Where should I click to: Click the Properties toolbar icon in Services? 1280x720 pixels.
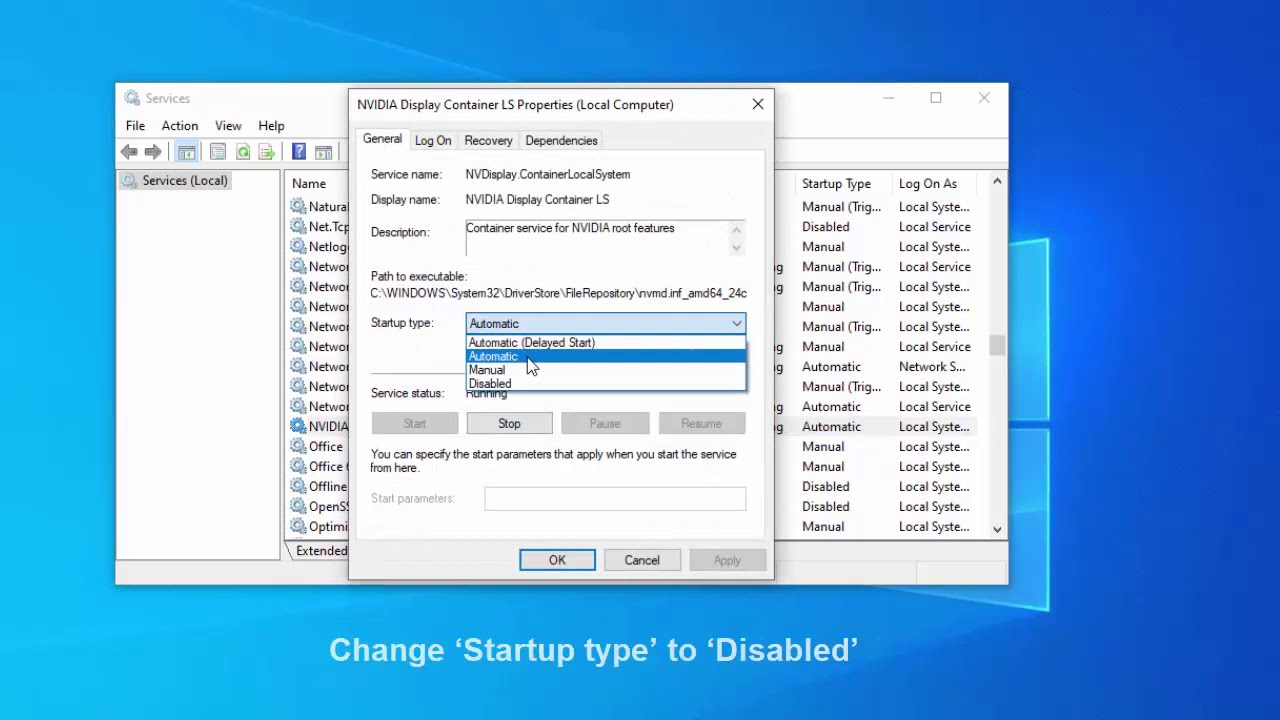point(218,152)
